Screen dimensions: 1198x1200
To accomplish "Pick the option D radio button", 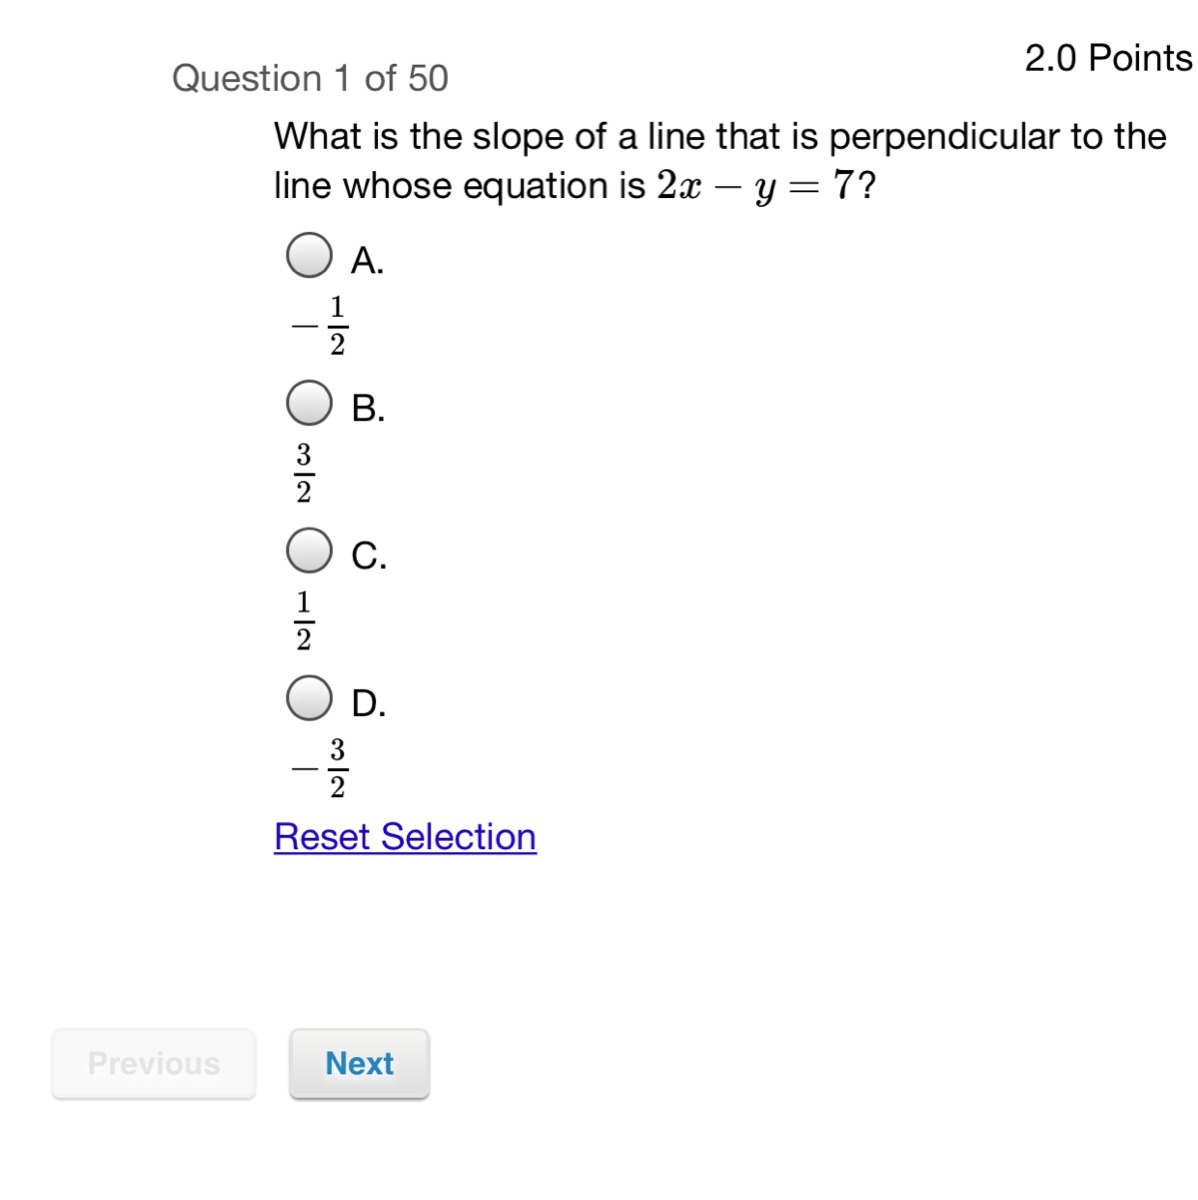I will (309, 698).
